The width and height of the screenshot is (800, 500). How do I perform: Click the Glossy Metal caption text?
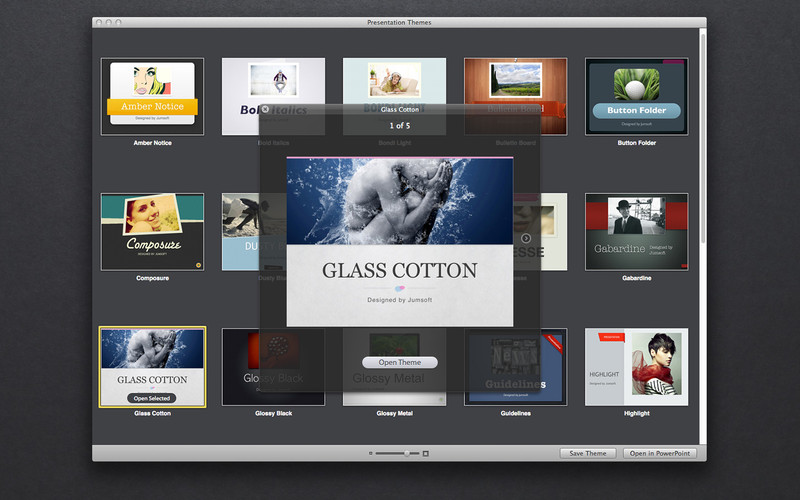(x=394, y=413)
